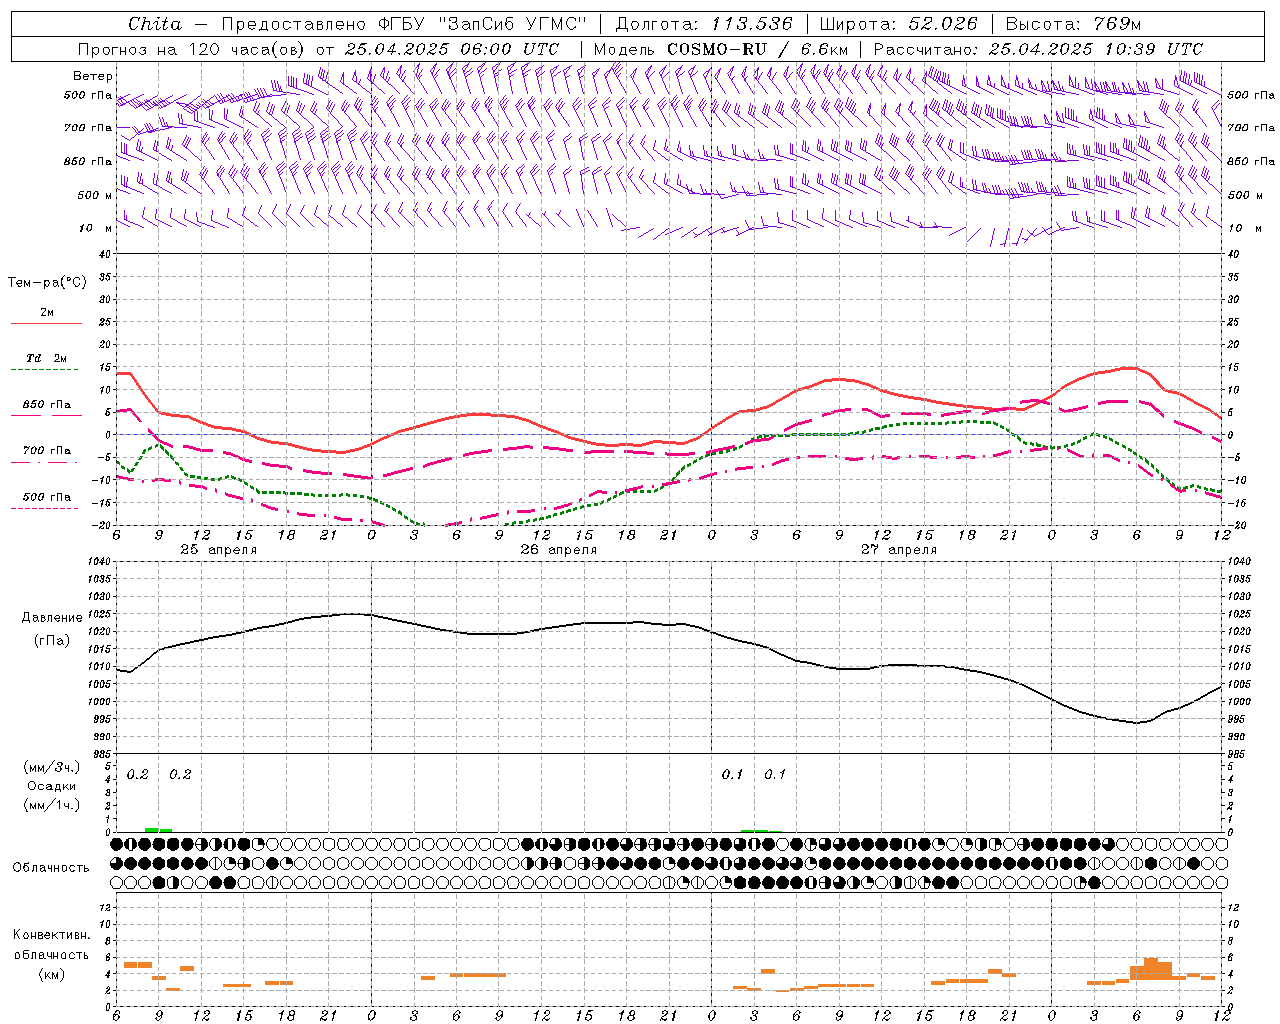Image resolution: width=1280 pixels, height=1024 pixels.
Task: Select the Долгота: 113.536 header field
Action: click(x=704, y=24)
